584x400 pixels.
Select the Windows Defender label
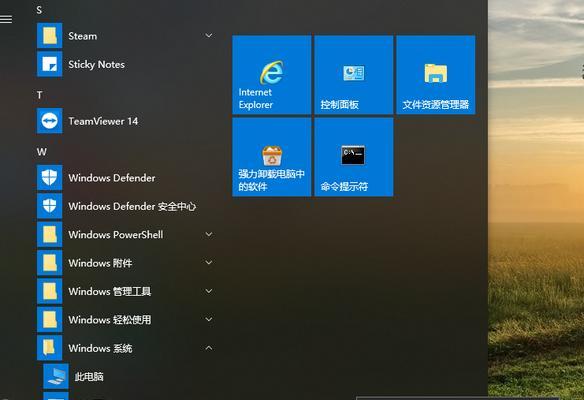(112, 178)
